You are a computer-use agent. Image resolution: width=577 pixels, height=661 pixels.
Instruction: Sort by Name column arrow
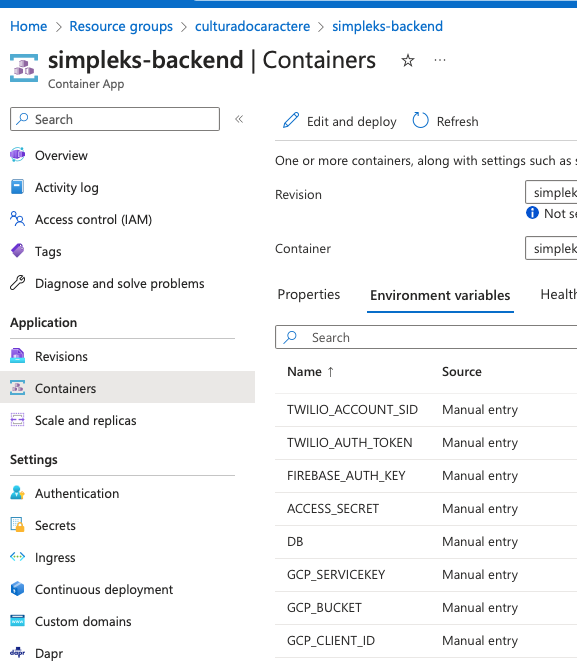[331, 372]
